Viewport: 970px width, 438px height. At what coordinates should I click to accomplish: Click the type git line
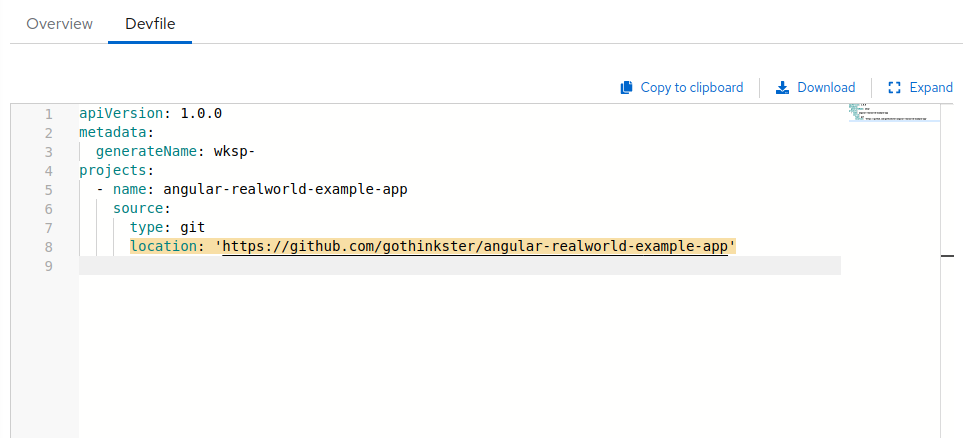point(167,227)
